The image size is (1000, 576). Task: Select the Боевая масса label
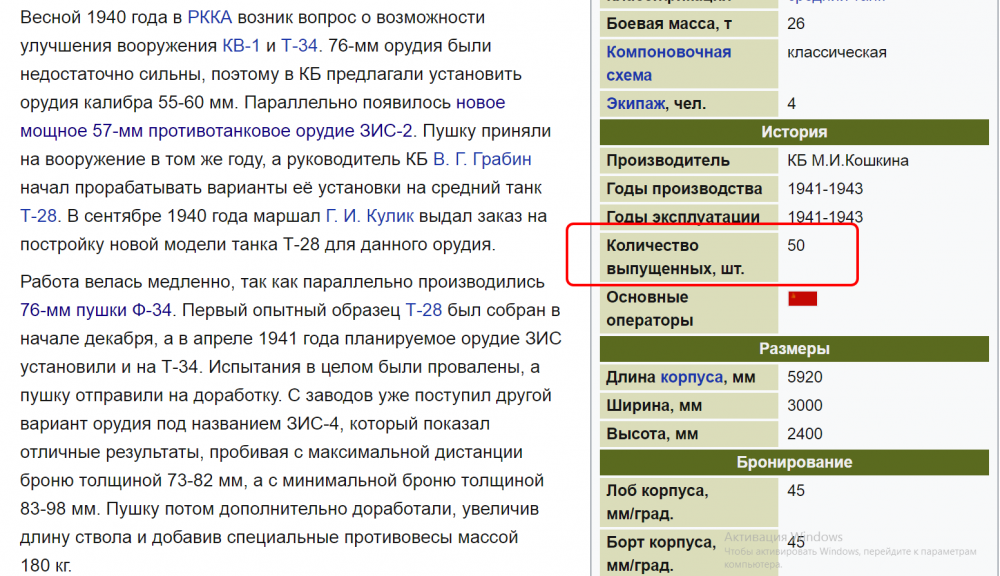[669, 24]
